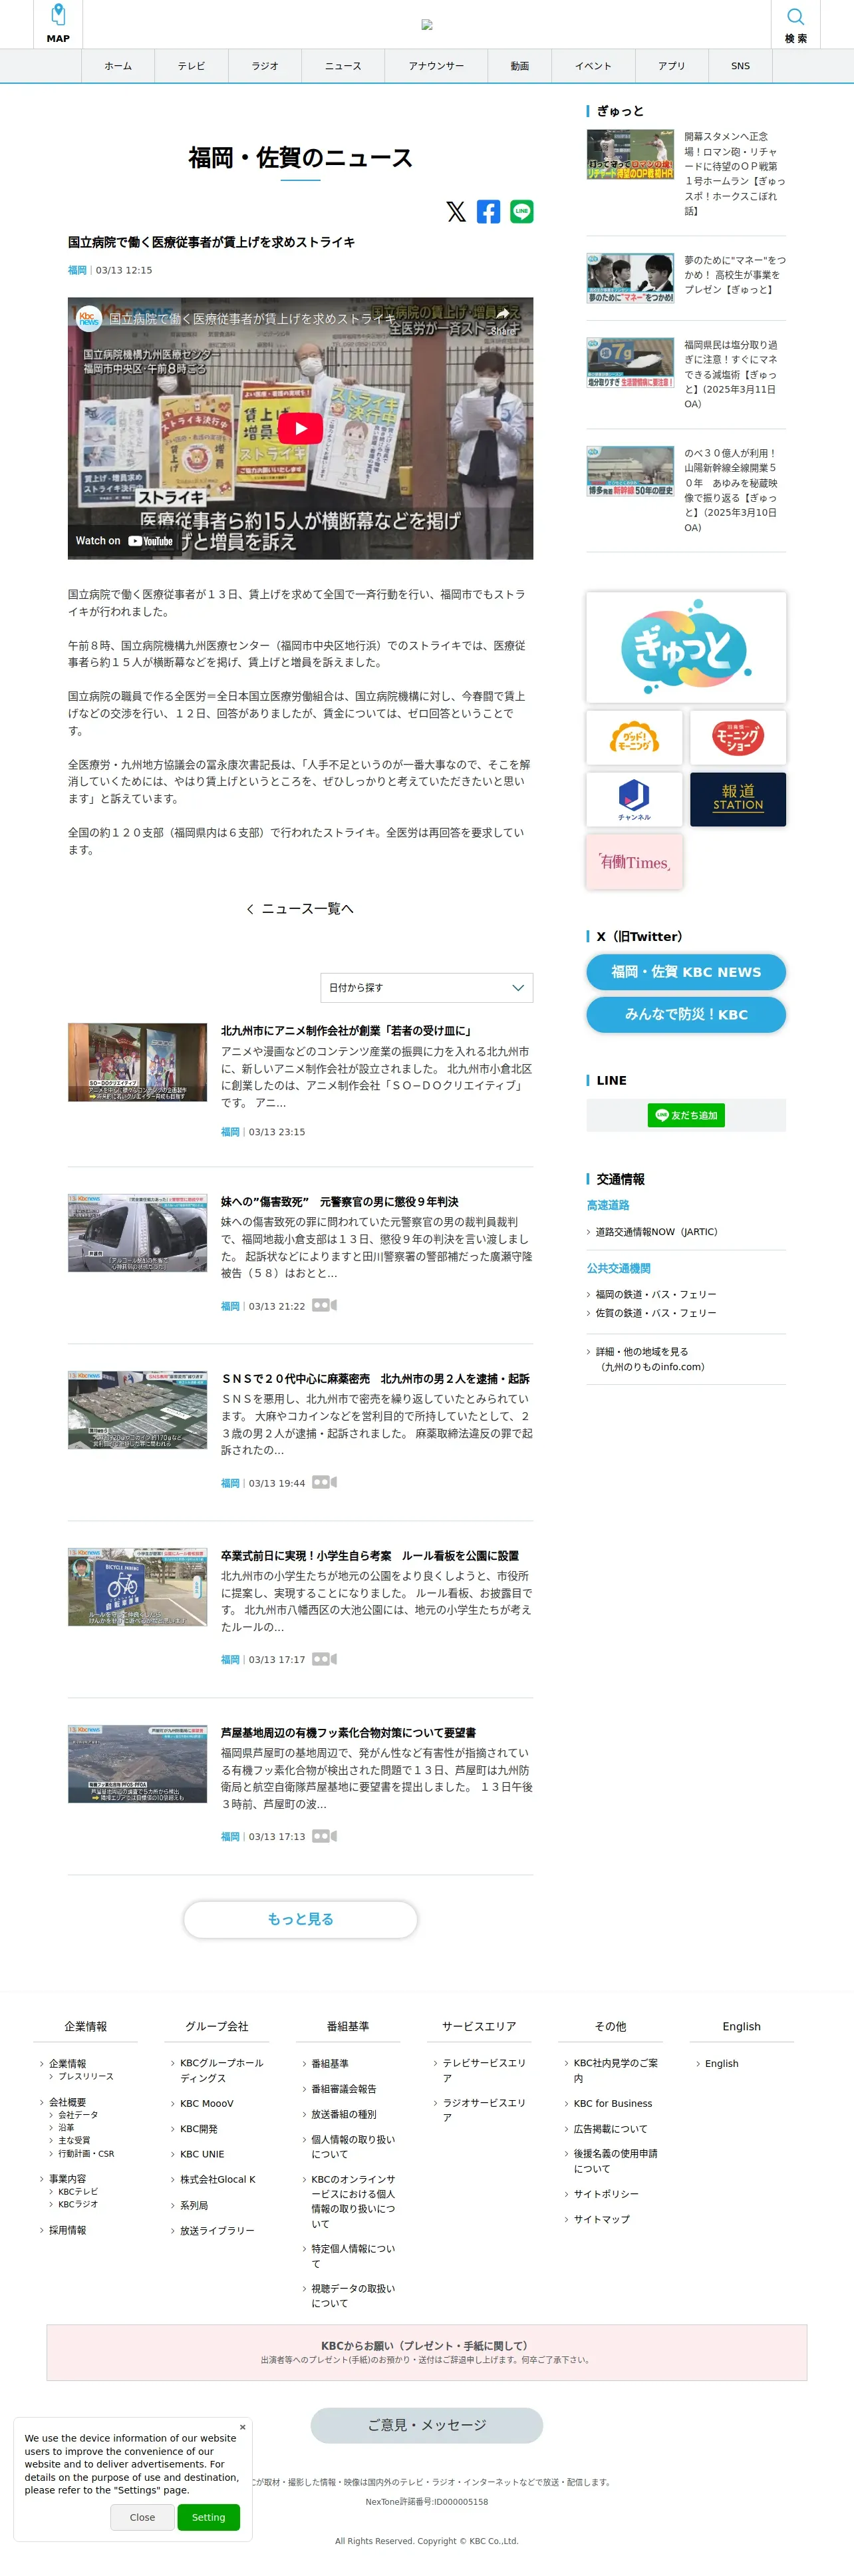
Task: Click the LINE 友だち追加 button
Action: click(x=686, y=1115)
